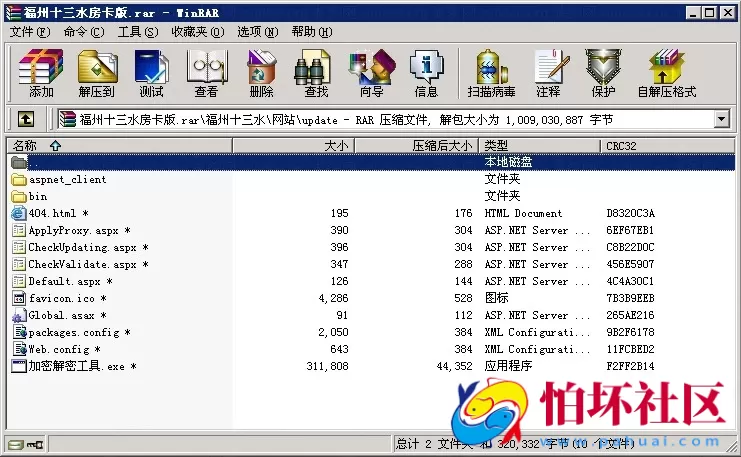Image resolution: width=741 pixels, height=457 pixels.
Task: Select the parent folder '..' row
Action: click(x=371, y=162)
